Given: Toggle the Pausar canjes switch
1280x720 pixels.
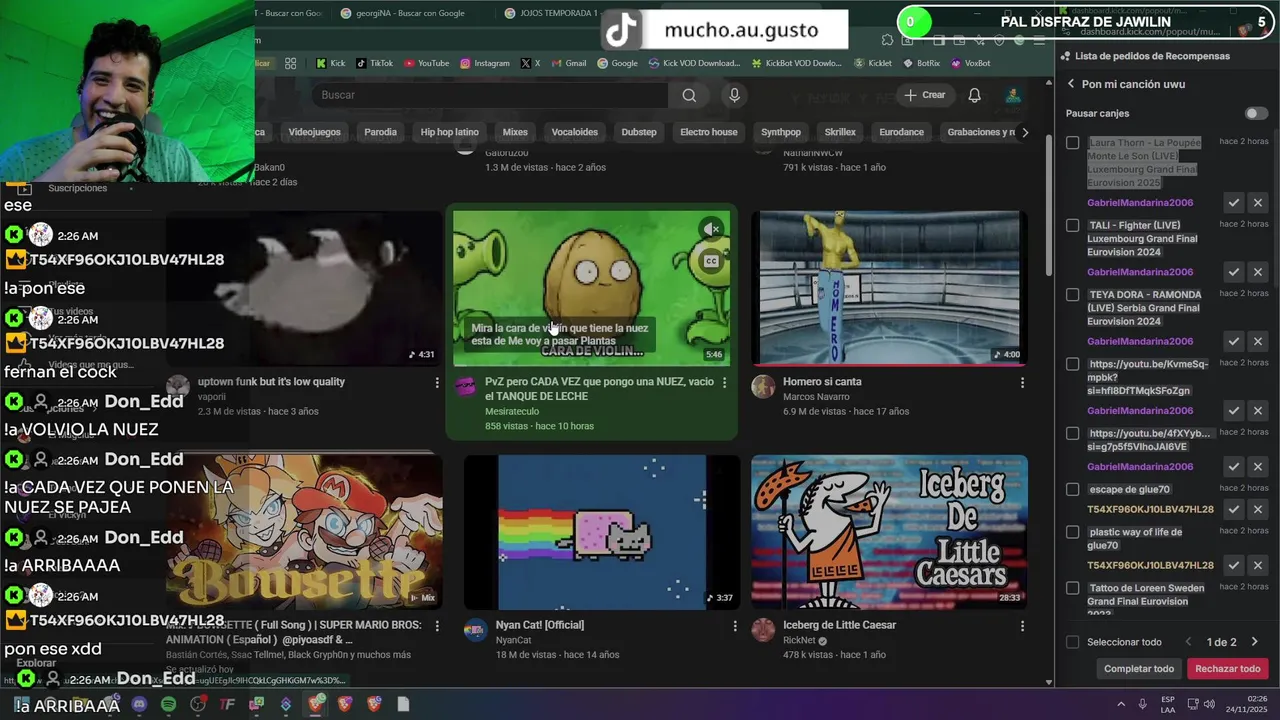Looking at the screenshot, I should pos(1256,113).
